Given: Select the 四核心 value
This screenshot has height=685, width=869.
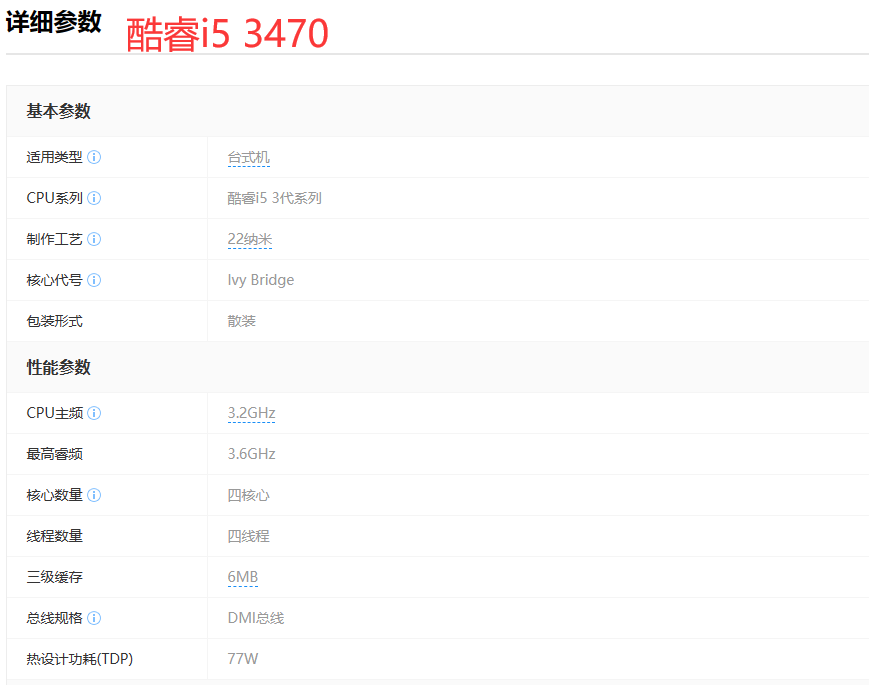Looking at the screenshot, I should [x=248, y=495].
